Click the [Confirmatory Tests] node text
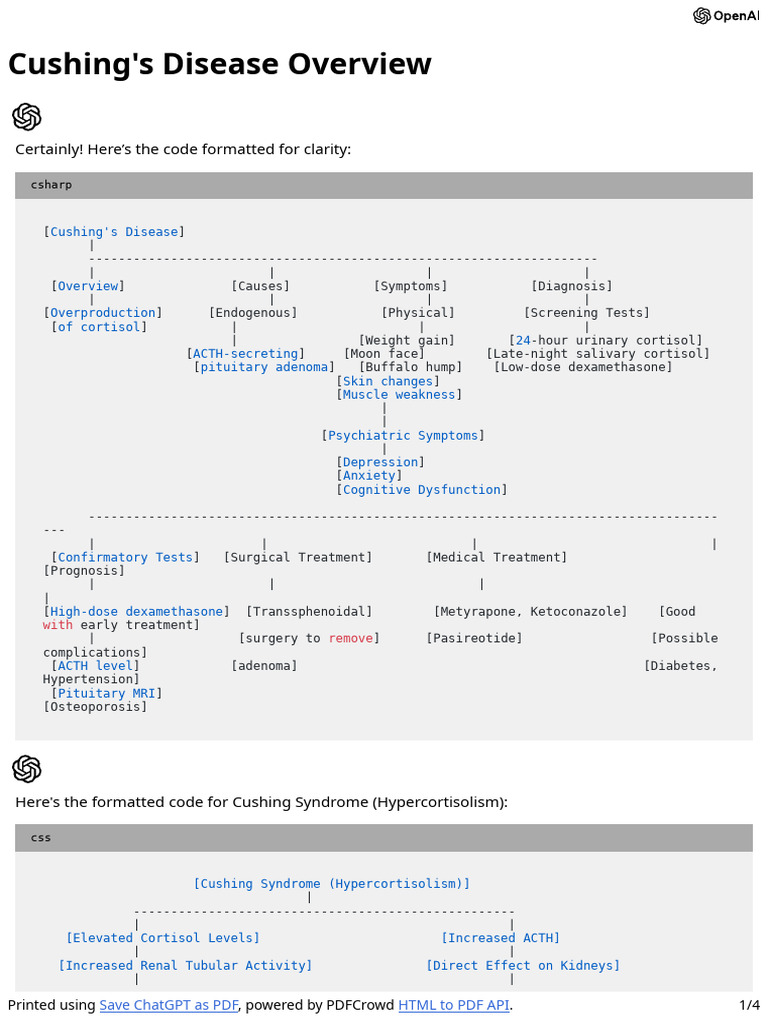The width and height of the screenshot is (768, 1024). 125,557
